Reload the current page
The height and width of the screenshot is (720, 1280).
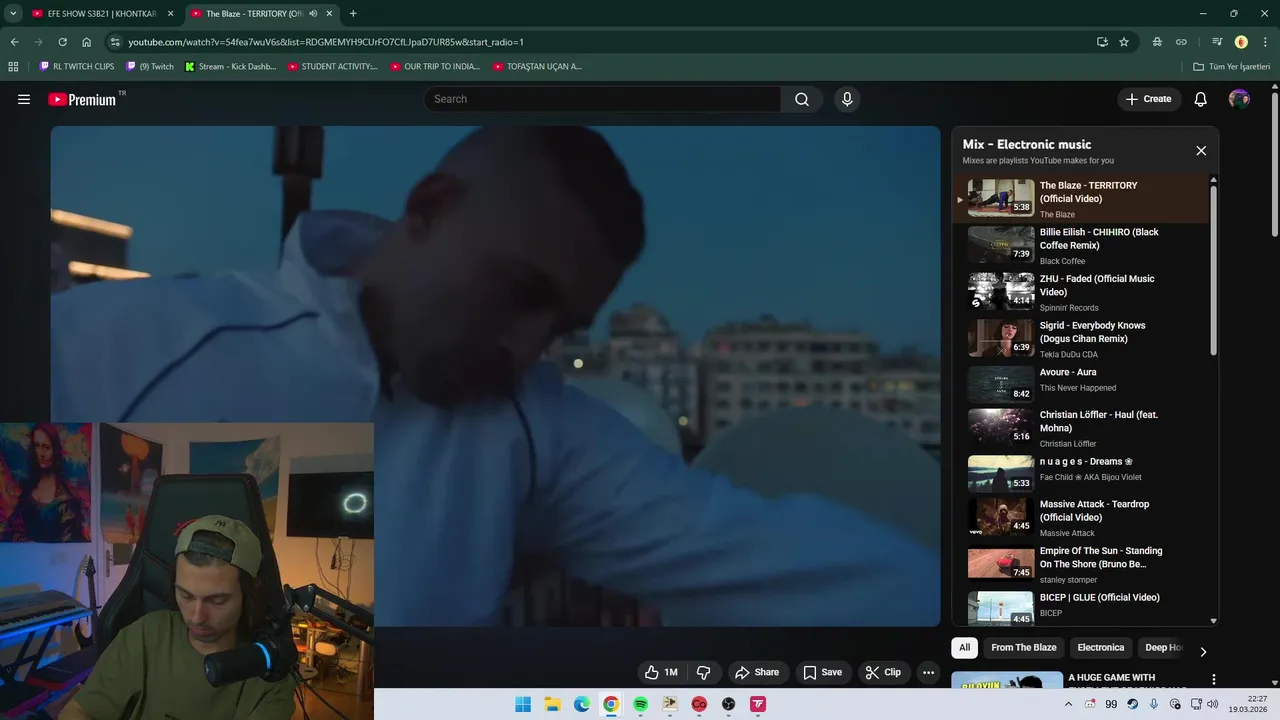tap(62, 42)
